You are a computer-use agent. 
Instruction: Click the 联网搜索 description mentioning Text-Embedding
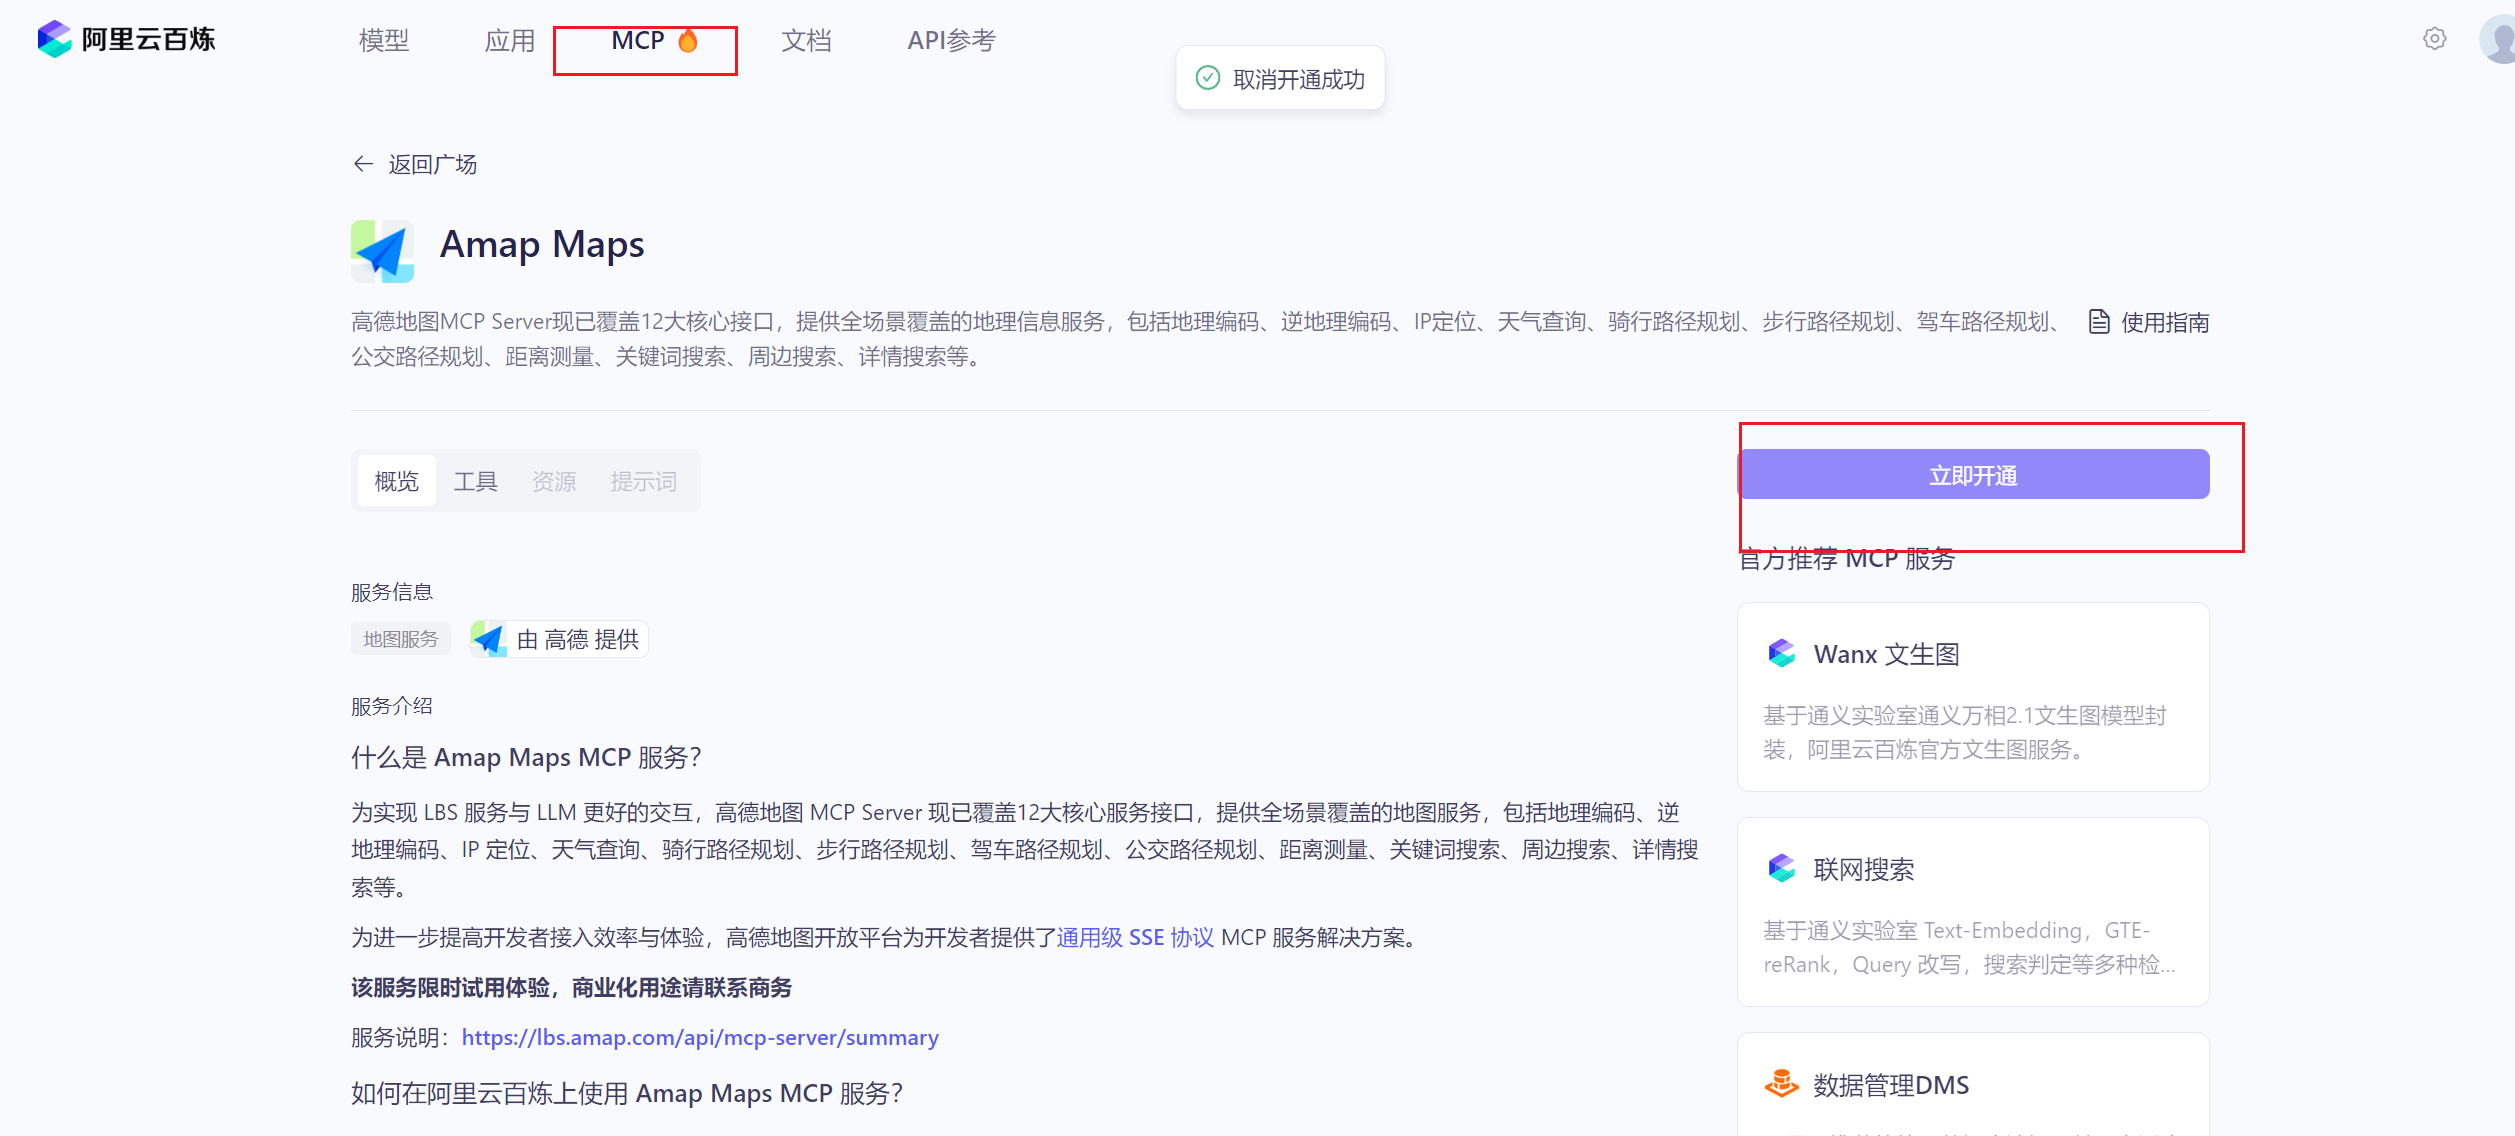click(x=1969, y=947)
